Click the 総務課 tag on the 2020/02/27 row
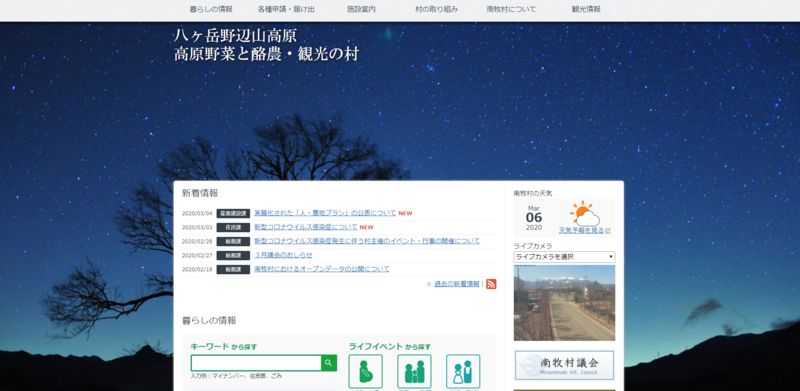800x391 pixels. 233,255
